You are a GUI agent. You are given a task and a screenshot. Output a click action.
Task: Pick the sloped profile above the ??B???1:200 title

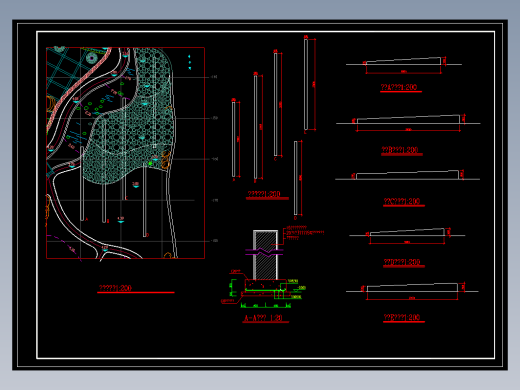point(408,119)
